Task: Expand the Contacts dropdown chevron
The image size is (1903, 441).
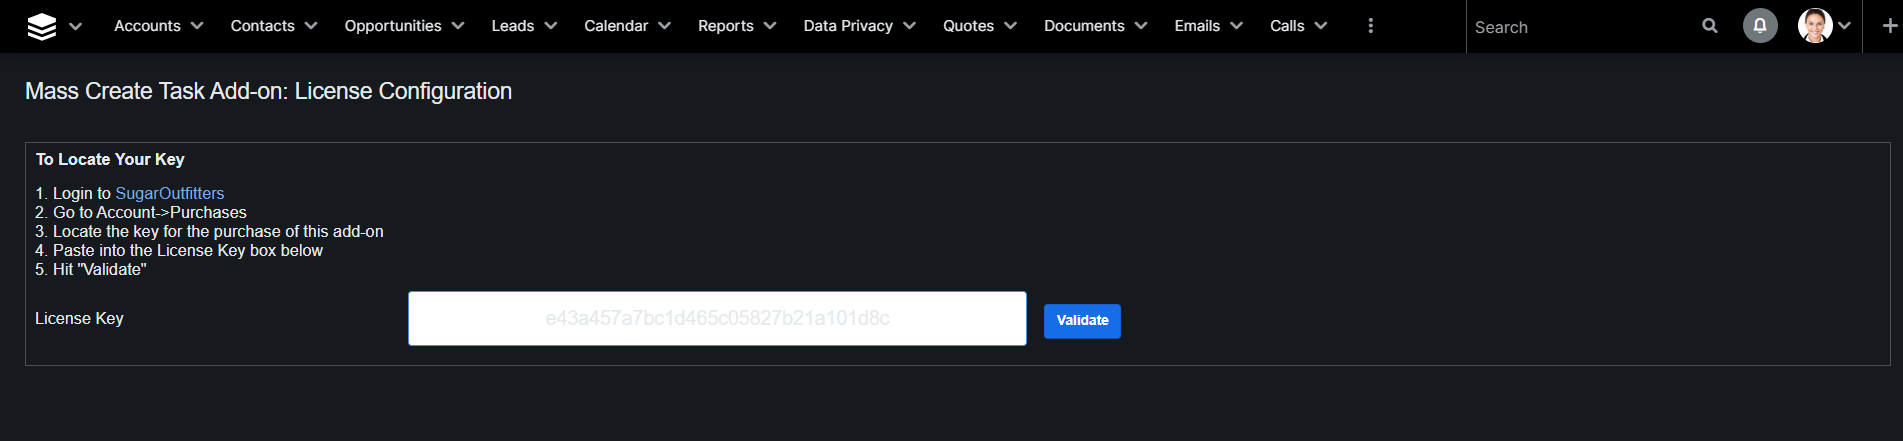Action: [311, 26]
